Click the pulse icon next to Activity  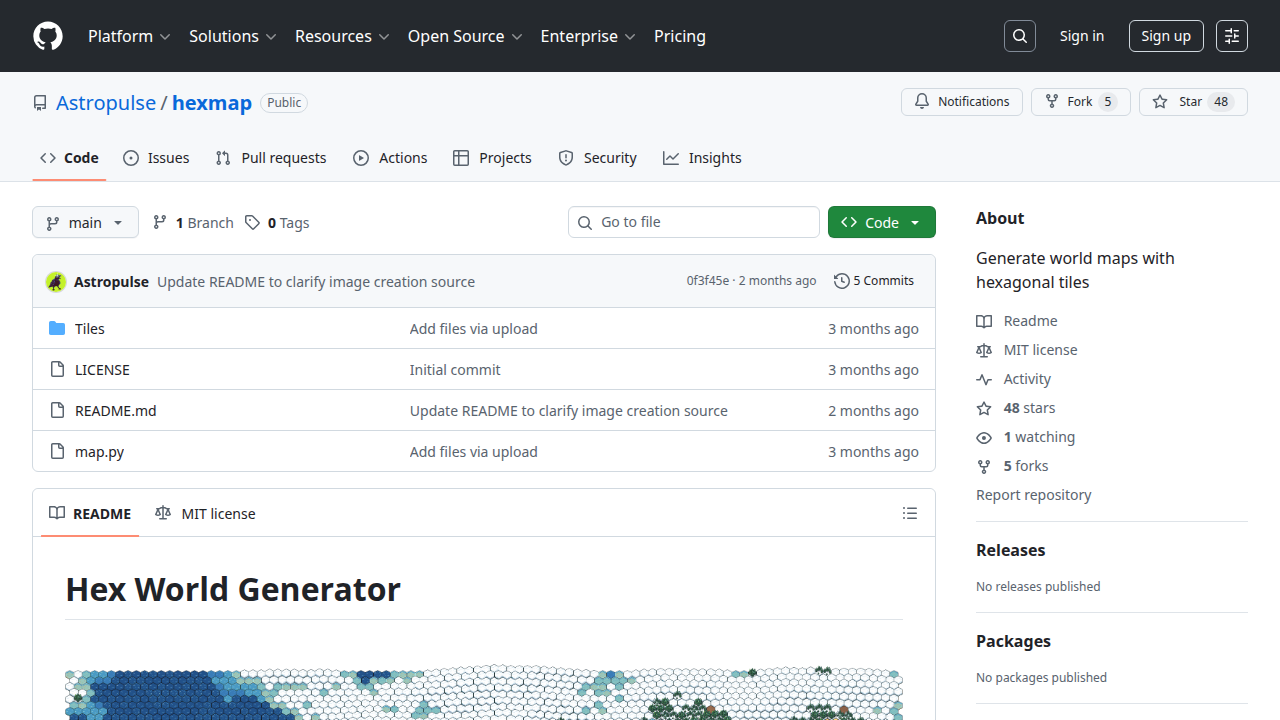[984, 379]
